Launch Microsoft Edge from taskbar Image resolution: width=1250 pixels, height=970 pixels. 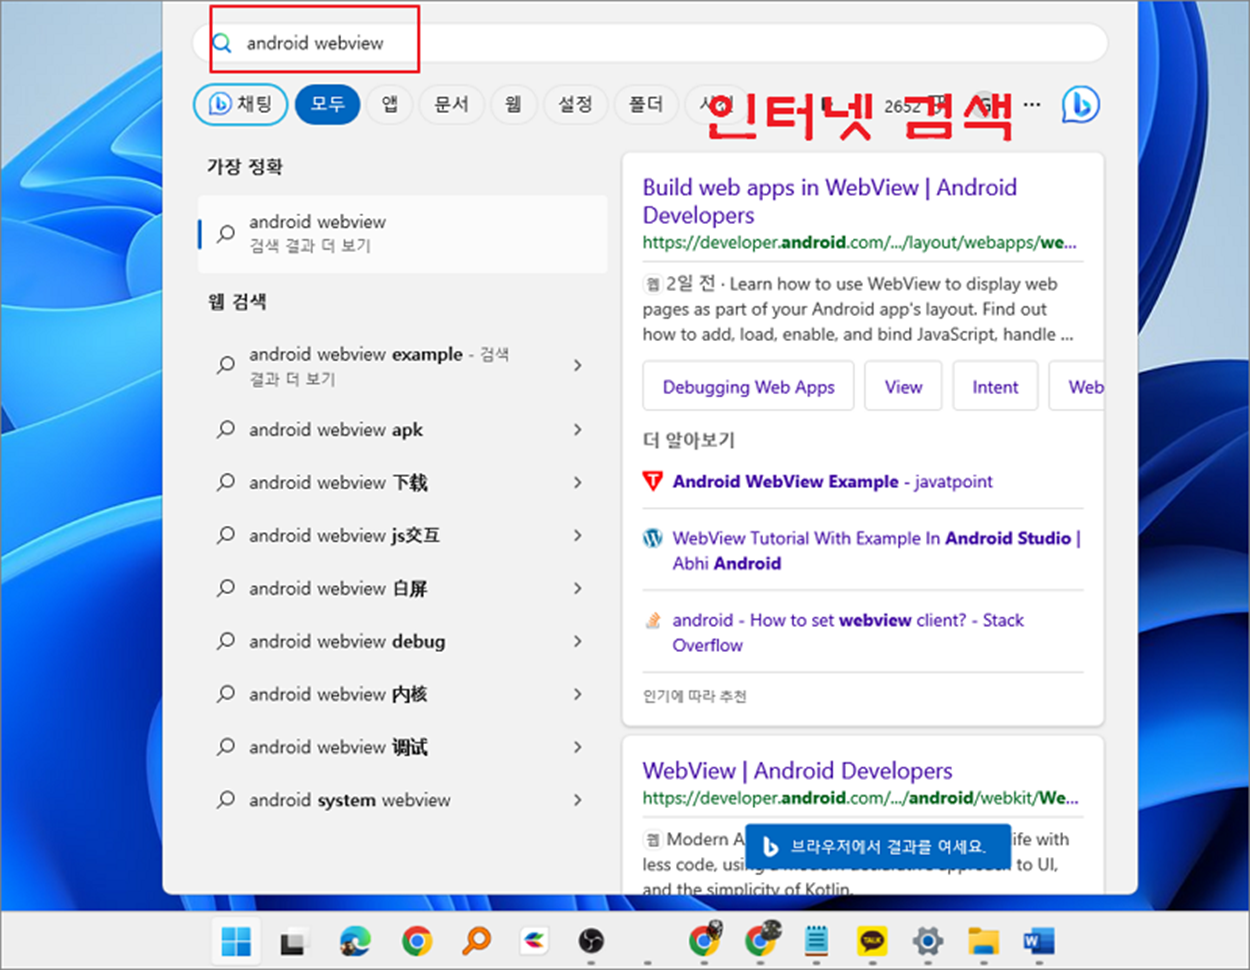pyautogui.click(x=355, y=941)
